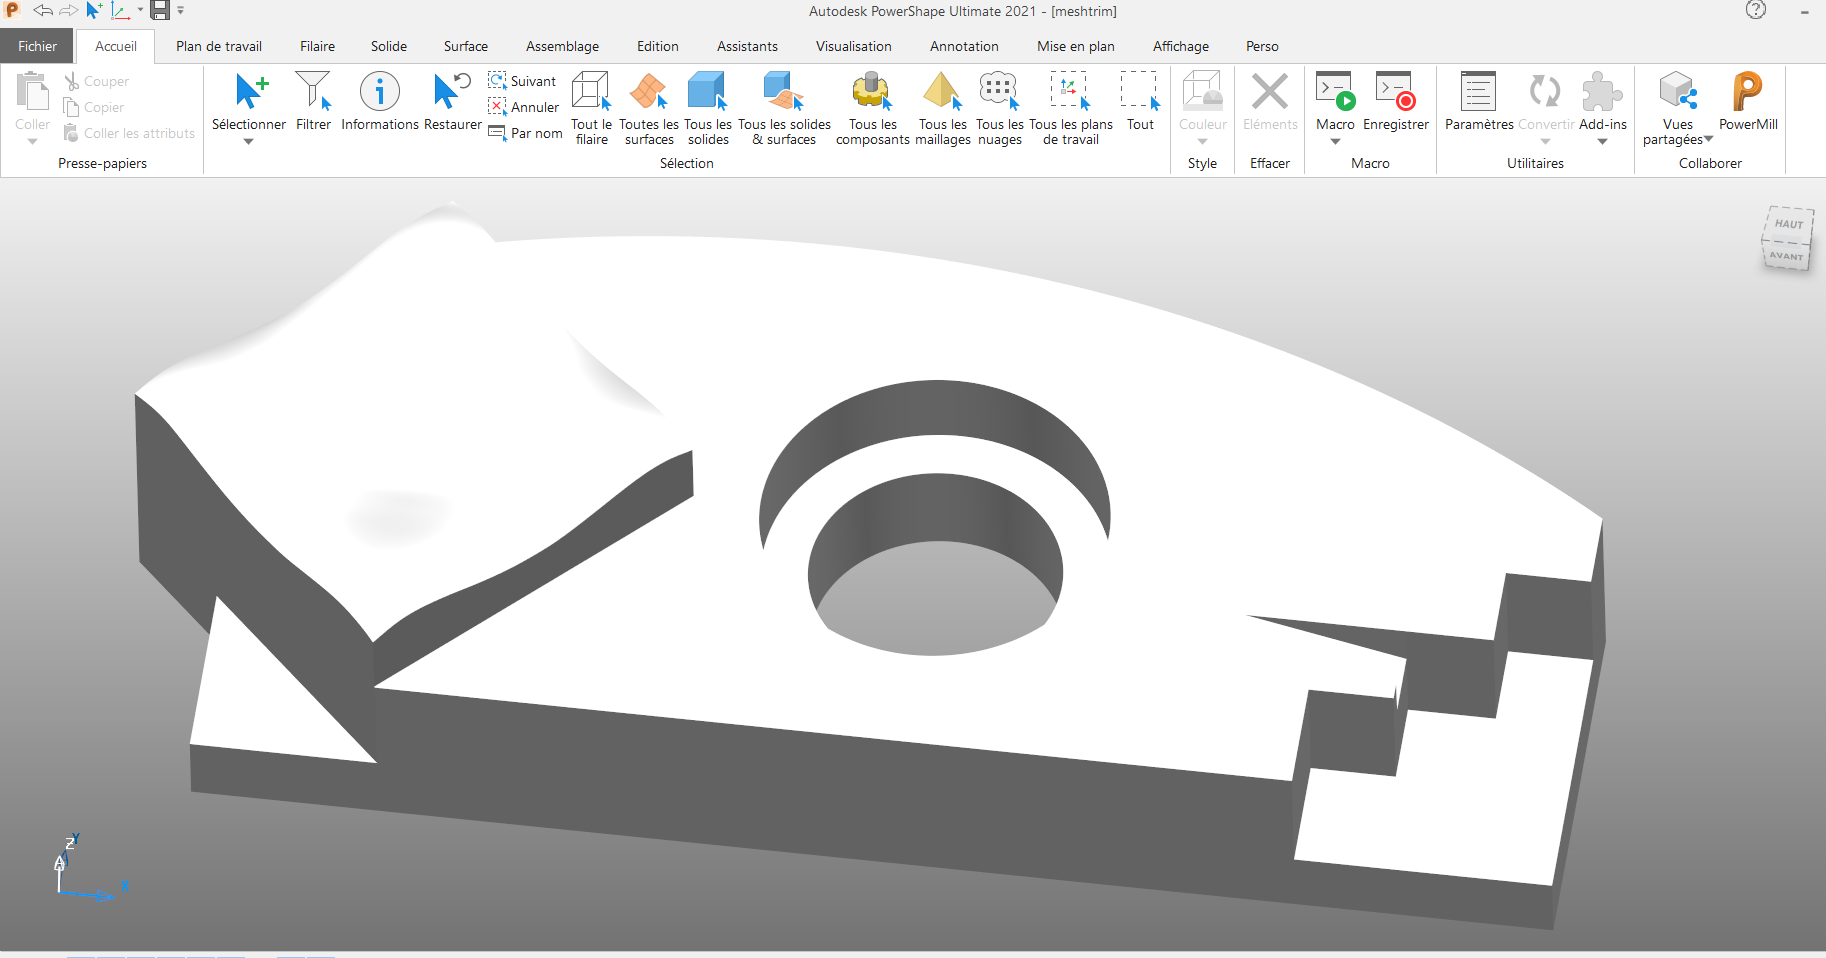Click Enregistrer macro record button

(1395, 93)
